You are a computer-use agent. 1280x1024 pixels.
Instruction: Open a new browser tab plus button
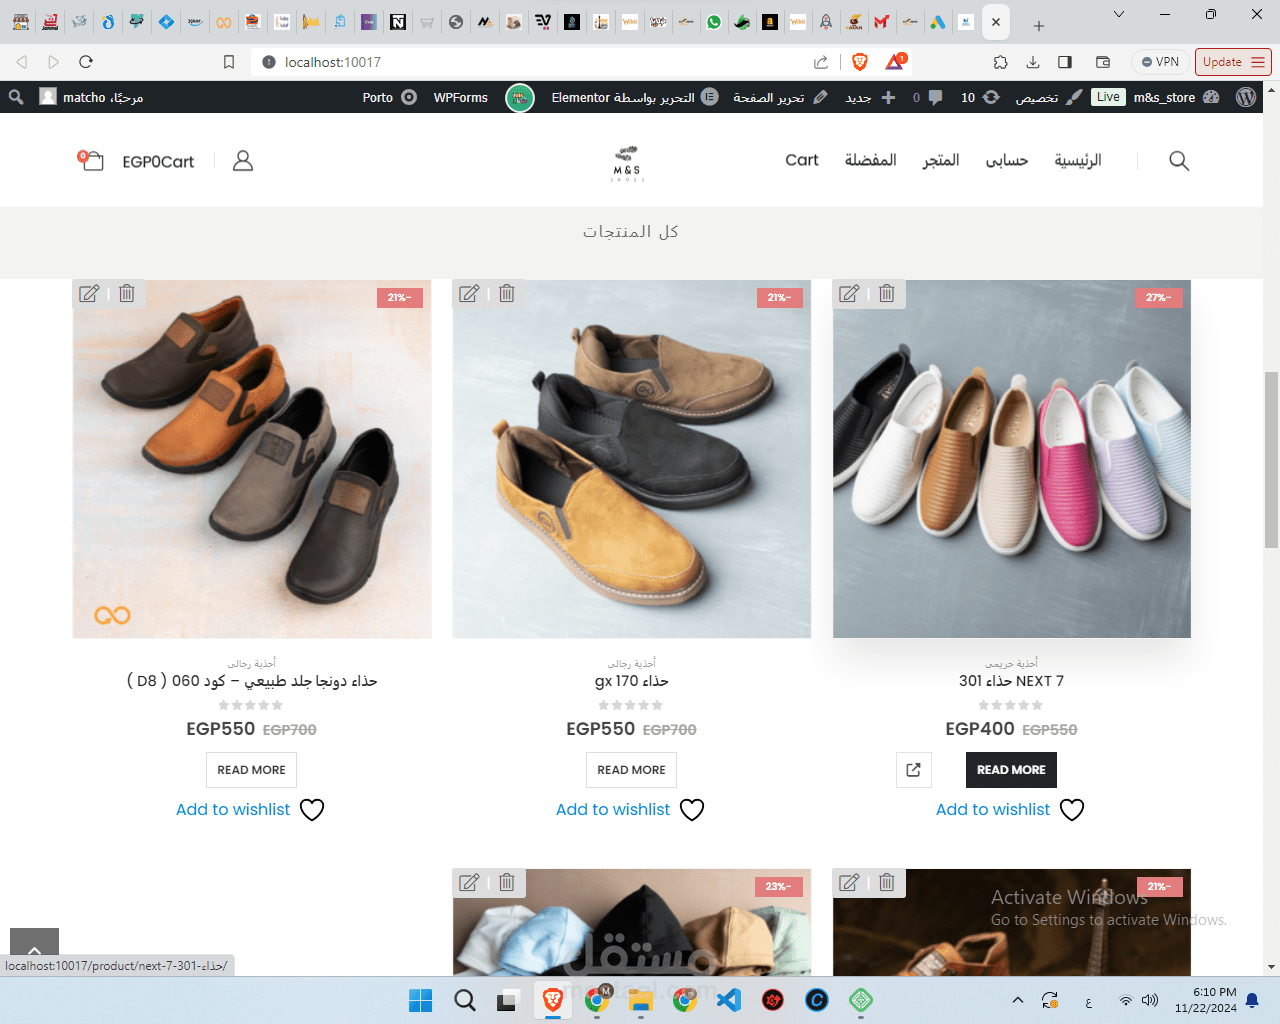(1039, 25)
